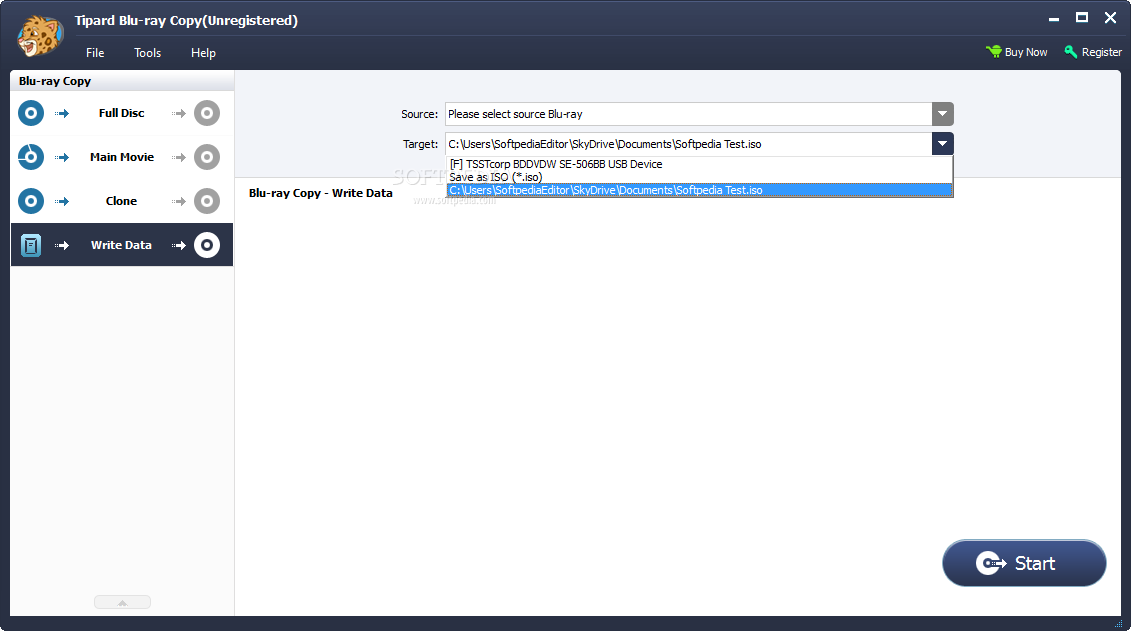Click the disc icon inside the Start button

click(x=991, y=563)
